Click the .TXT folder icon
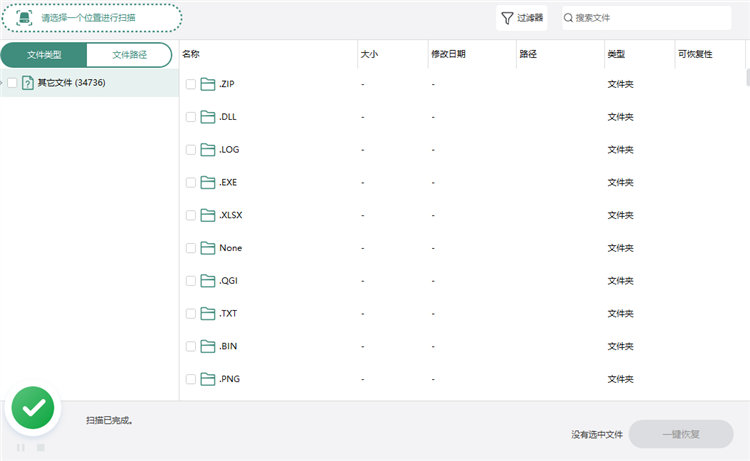Image resolution: width=750 pixels, height=461 pixels. coord(208,313)
